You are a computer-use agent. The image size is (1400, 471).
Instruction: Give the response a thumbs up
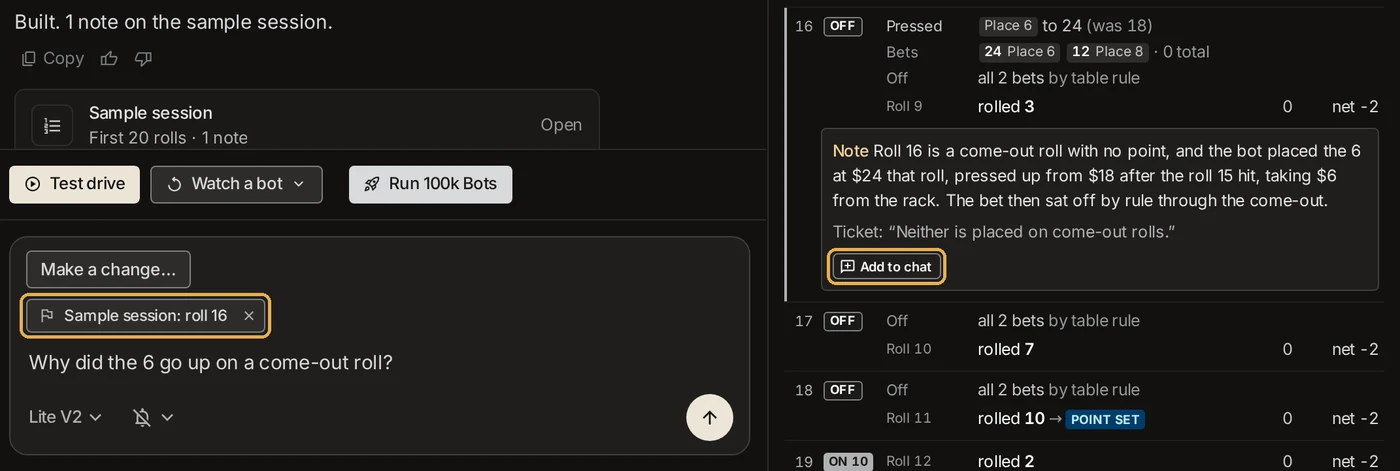(x=110, y=59)
